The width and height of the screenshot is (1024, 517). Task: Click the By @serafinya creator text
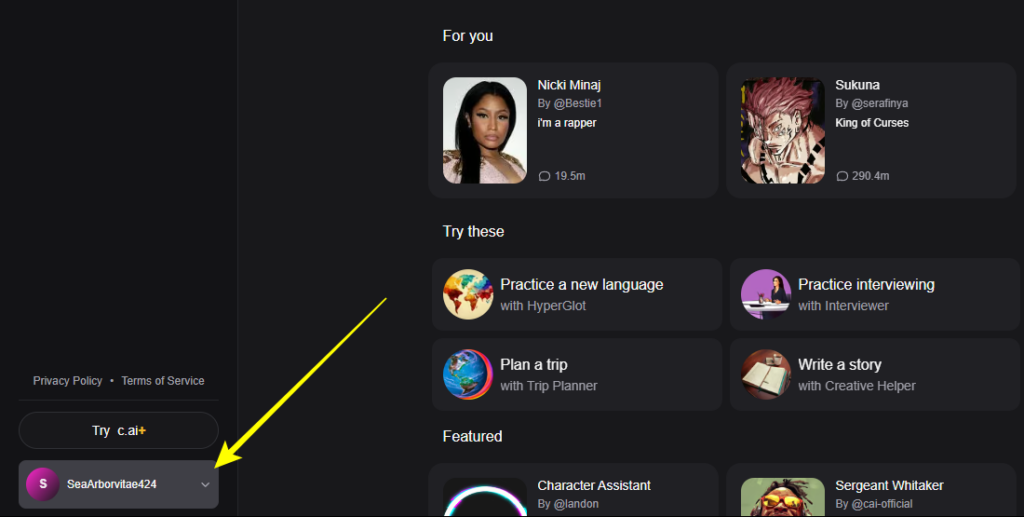pyautogui.click(x=871, y=103)
